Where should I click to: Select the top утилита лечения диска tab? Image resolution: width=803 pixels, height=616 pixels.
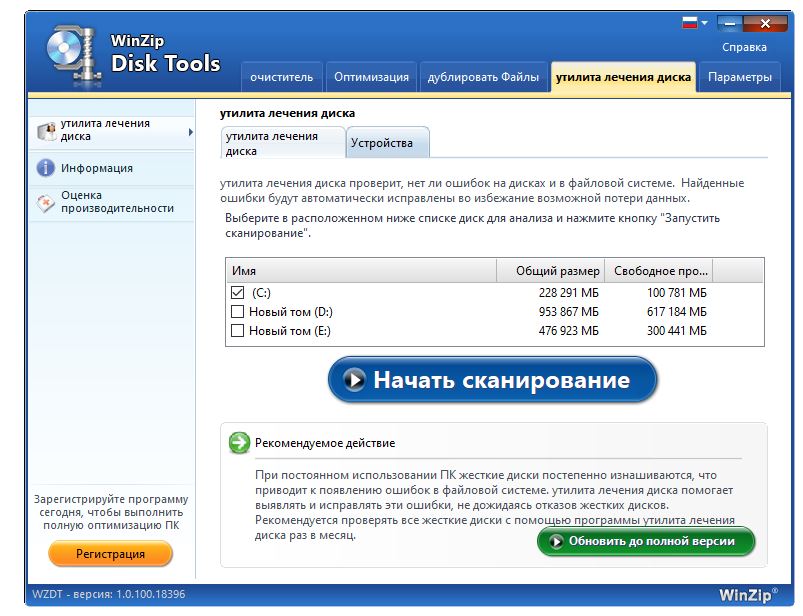623,77
